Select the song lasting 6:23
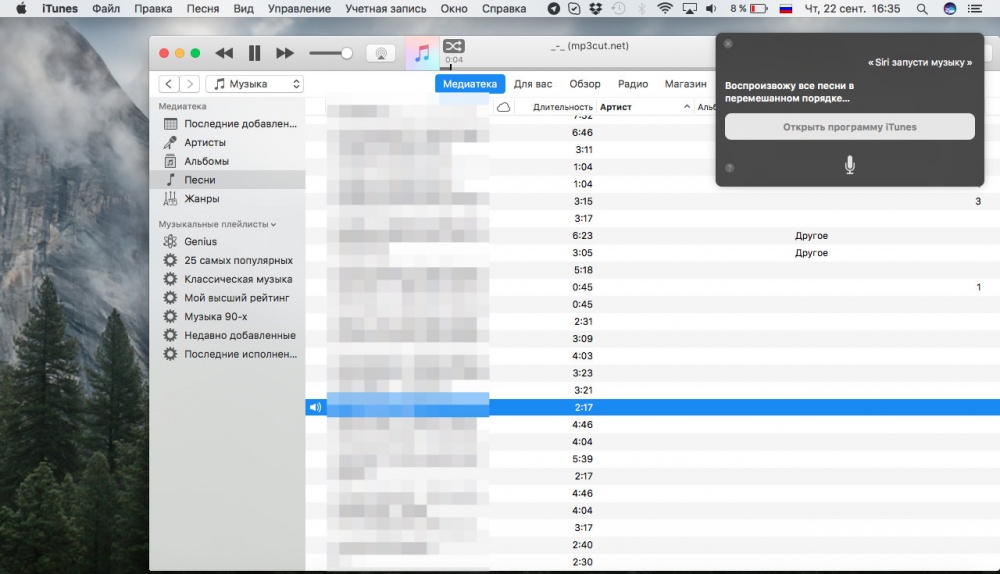This screenshot has width=1000, height=574. (x=652, y=235)
